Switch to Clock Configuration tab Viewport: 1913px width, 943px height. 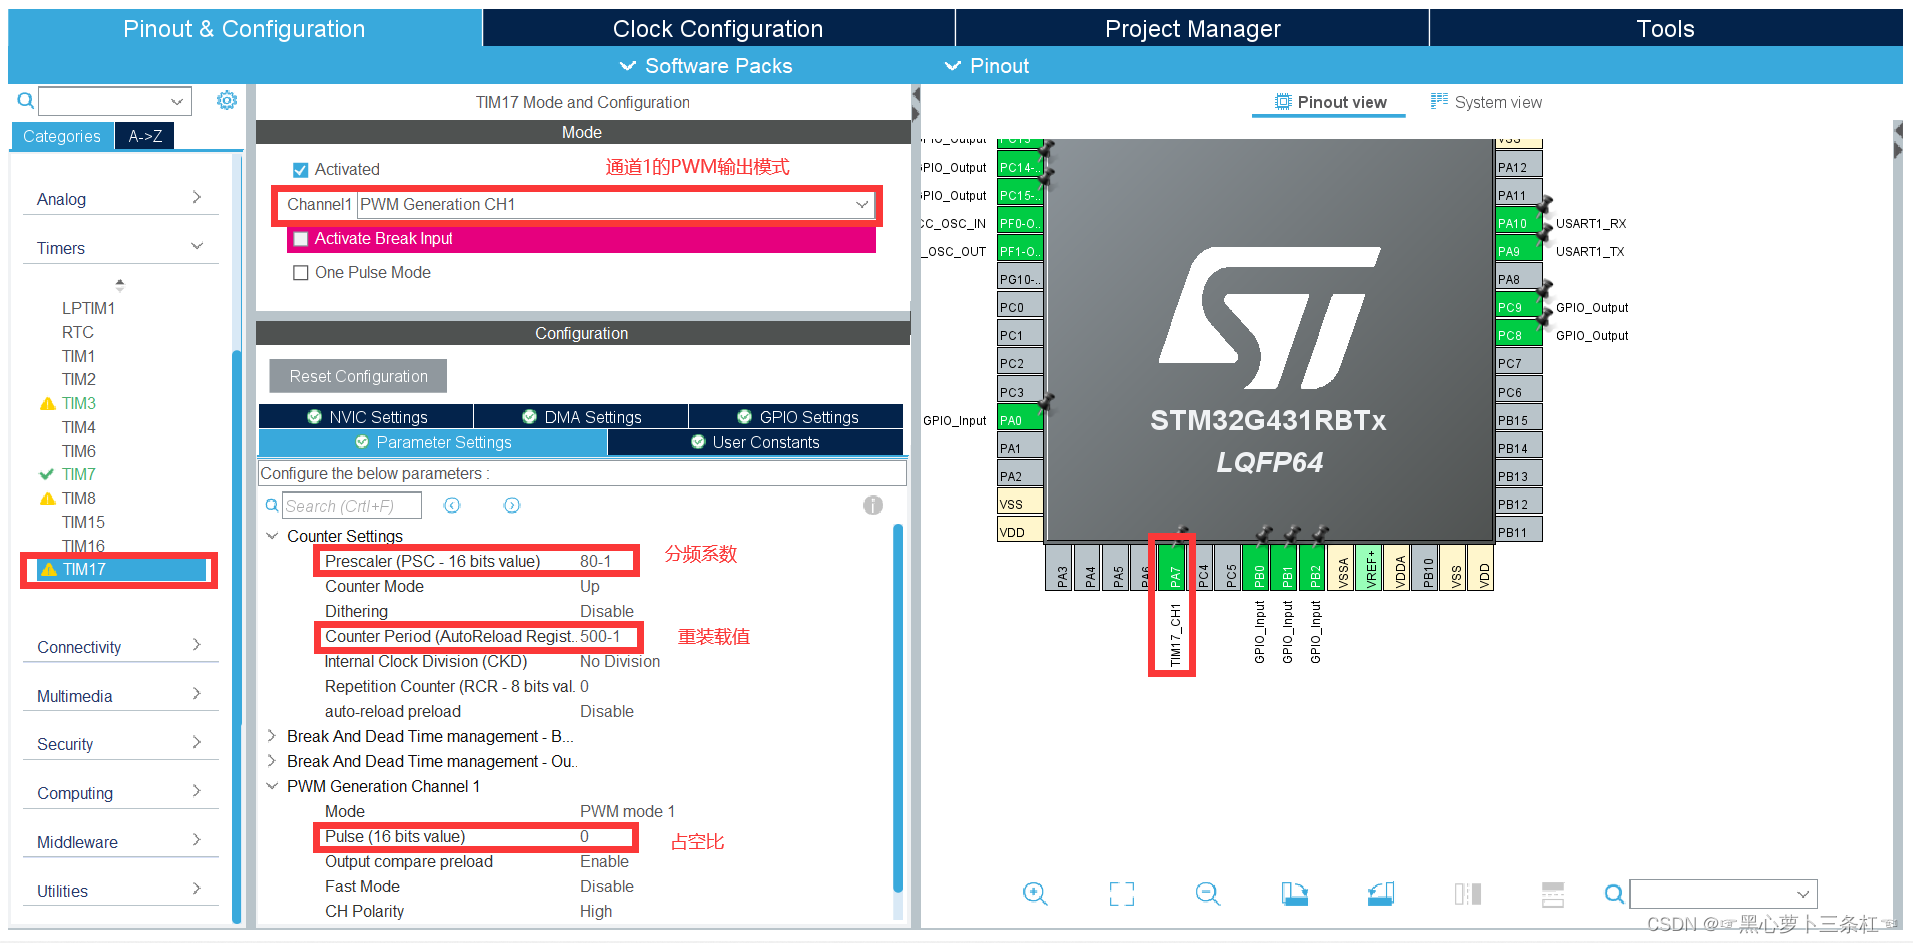[718, 29]
